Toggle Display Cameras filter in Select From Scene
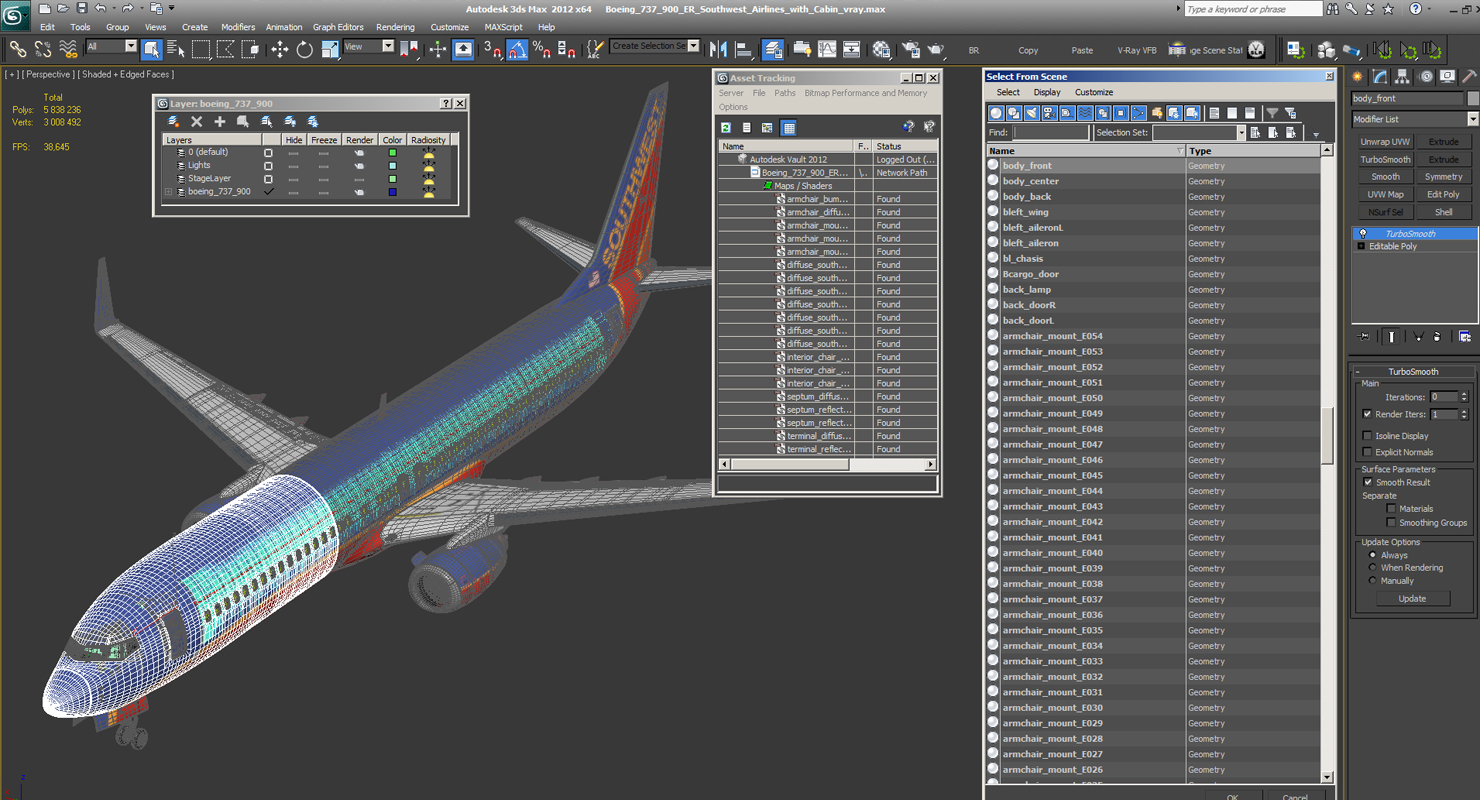 pyautogui.click(x=1050, y=113)
